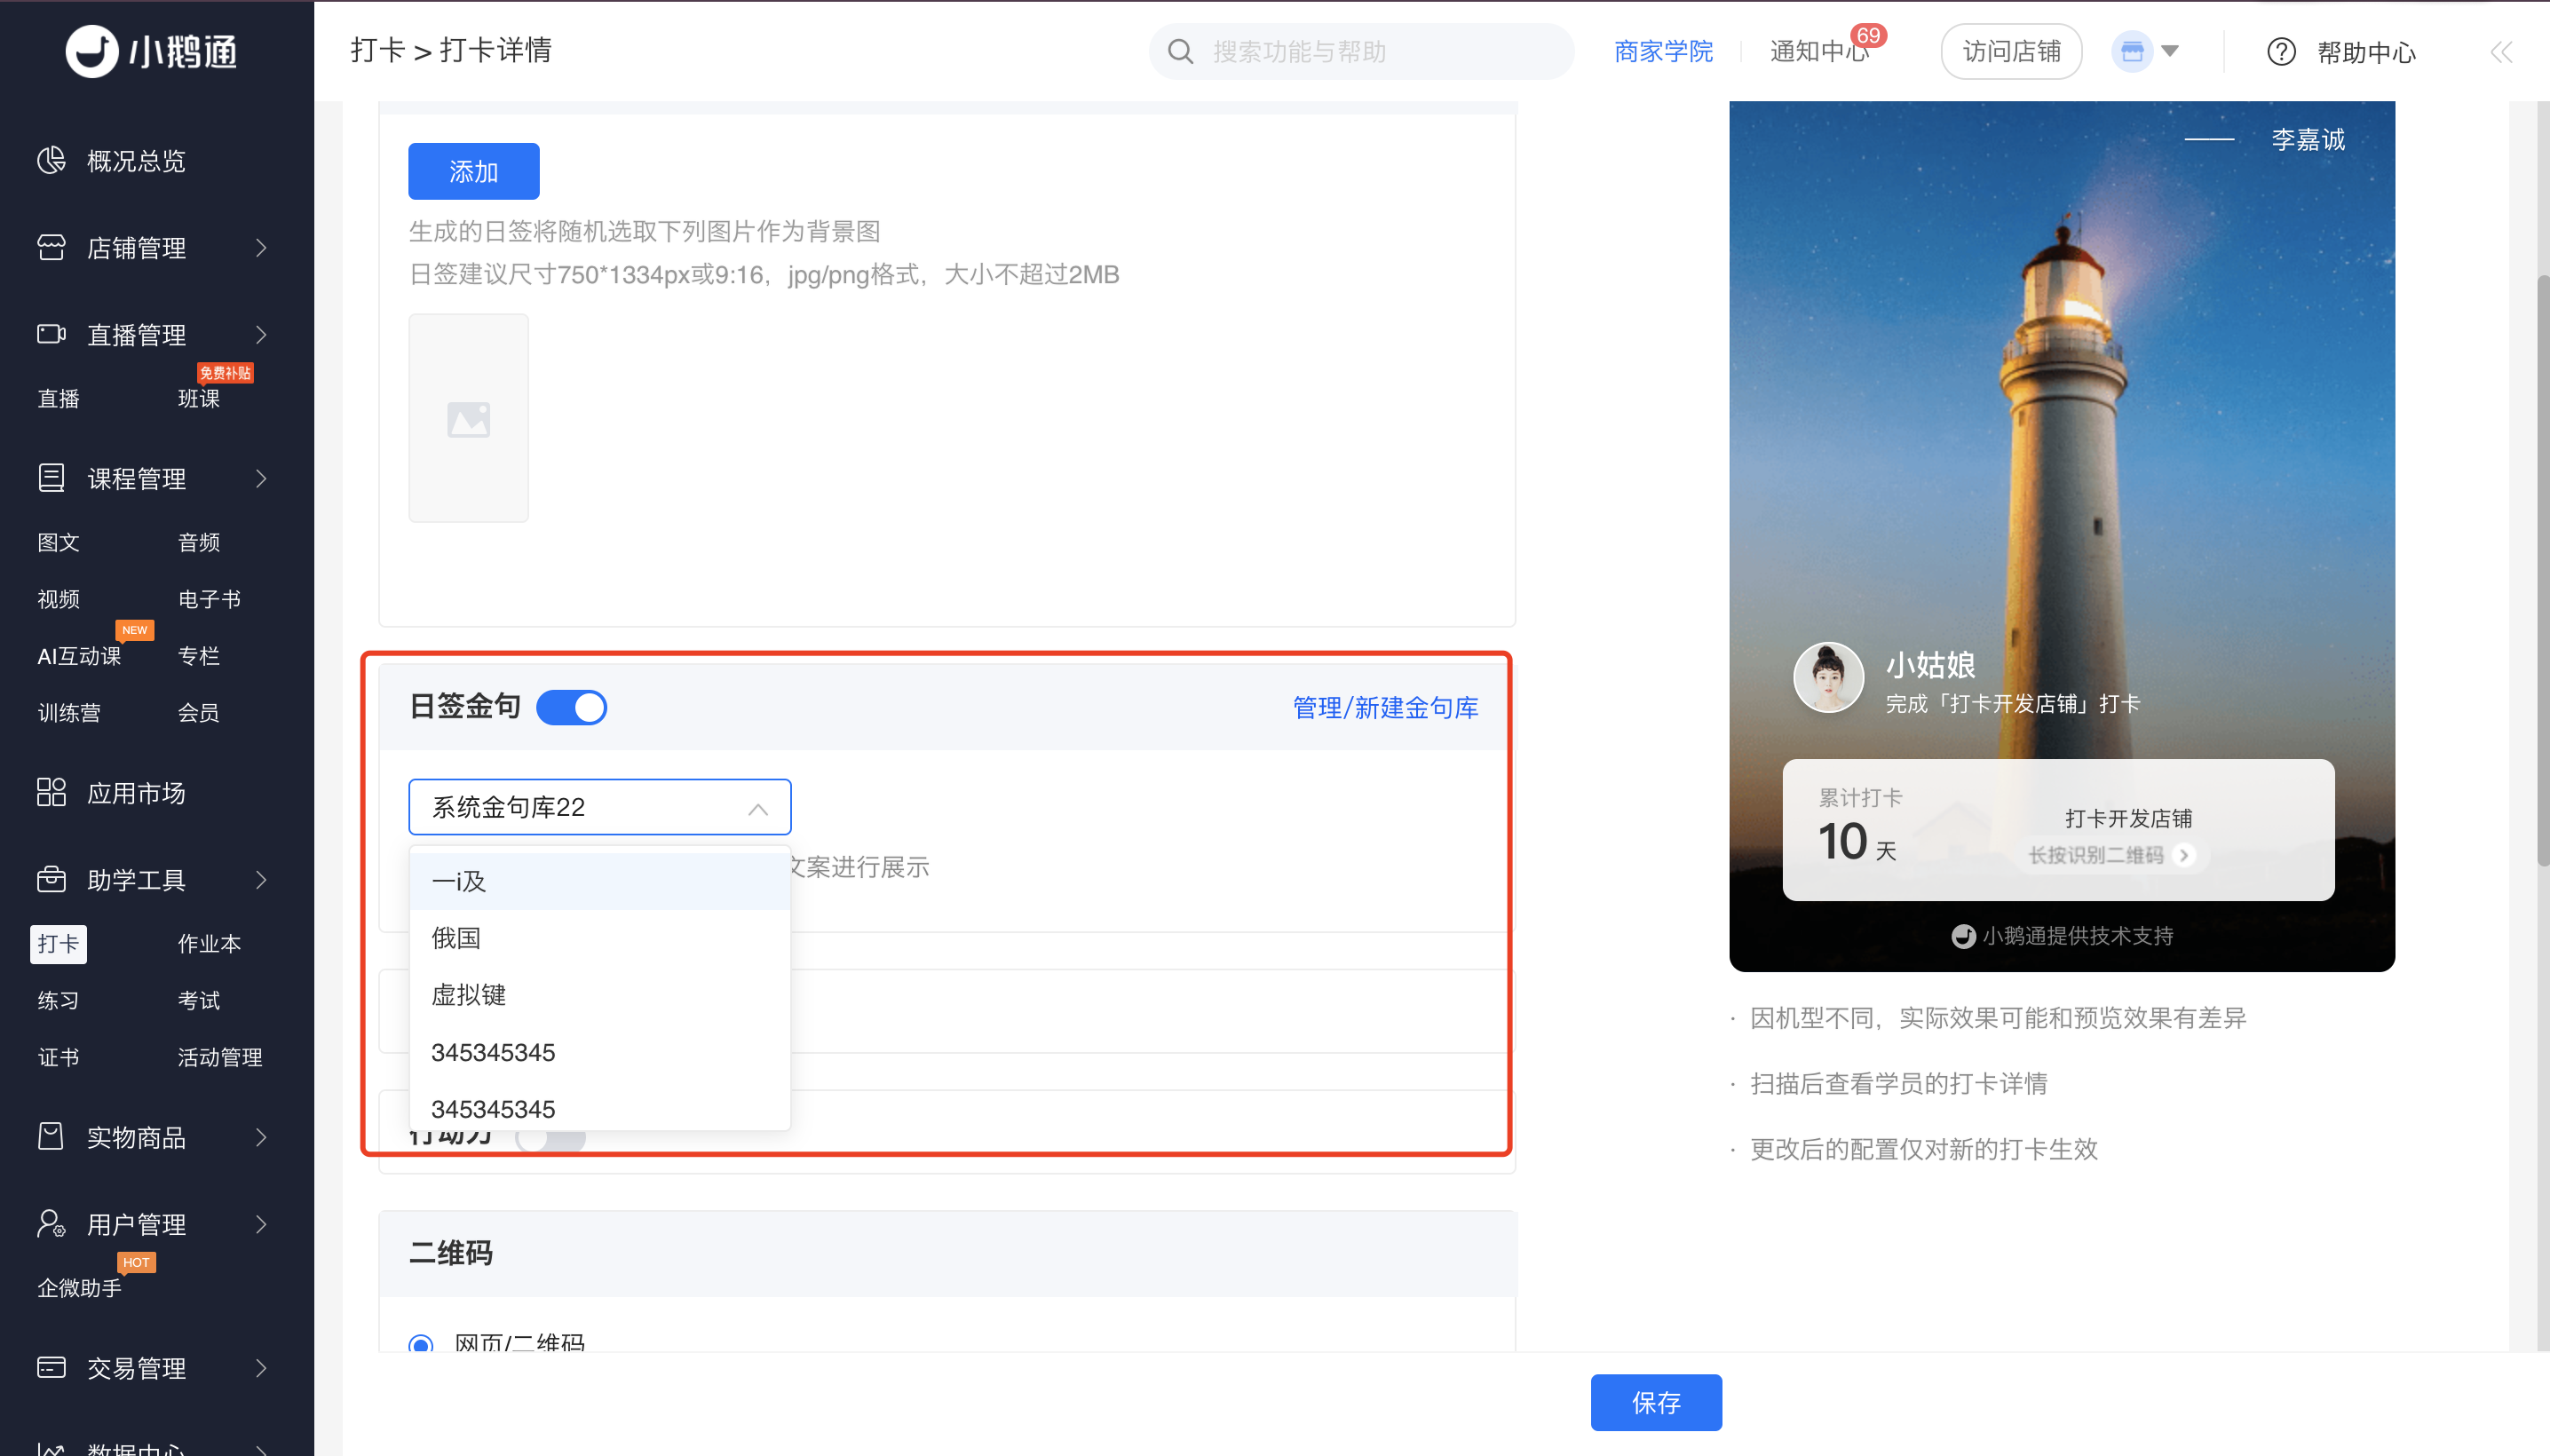The width and height of the screenshot is (2550, 1456).
Task: Expand the 交易管理 menu chevron
Action: pos(261,1367)
